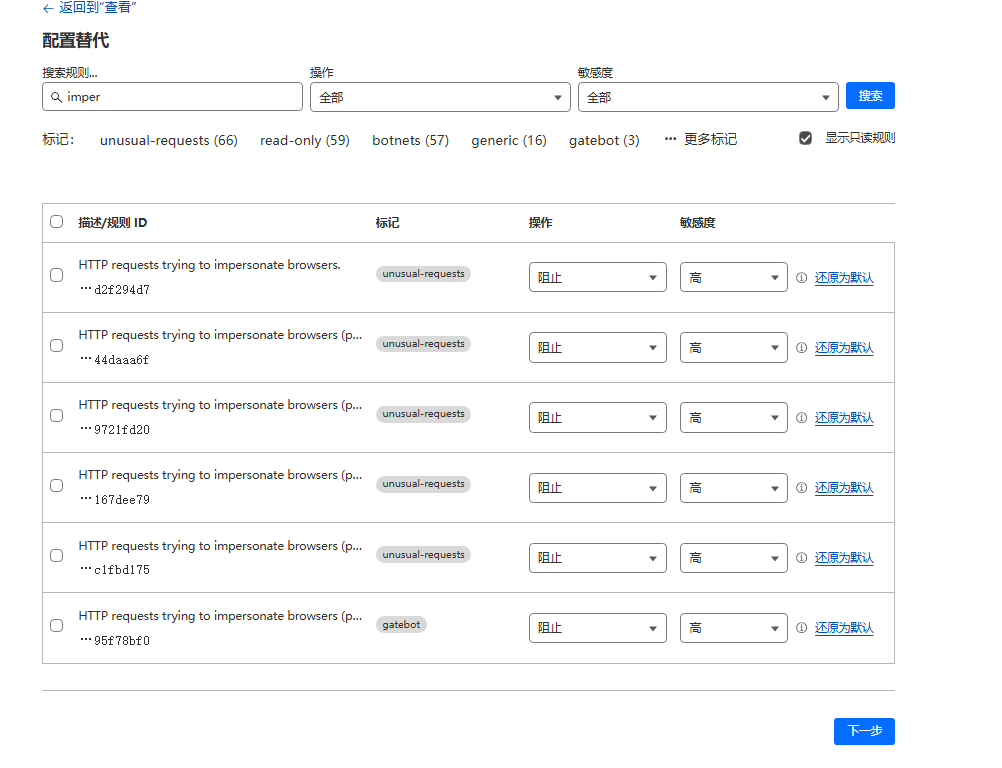This screenshot has width=1002, height=768.
Task: Click the back arrow to return to 查看
Action: pyautogui.click(x=48, y=8)
